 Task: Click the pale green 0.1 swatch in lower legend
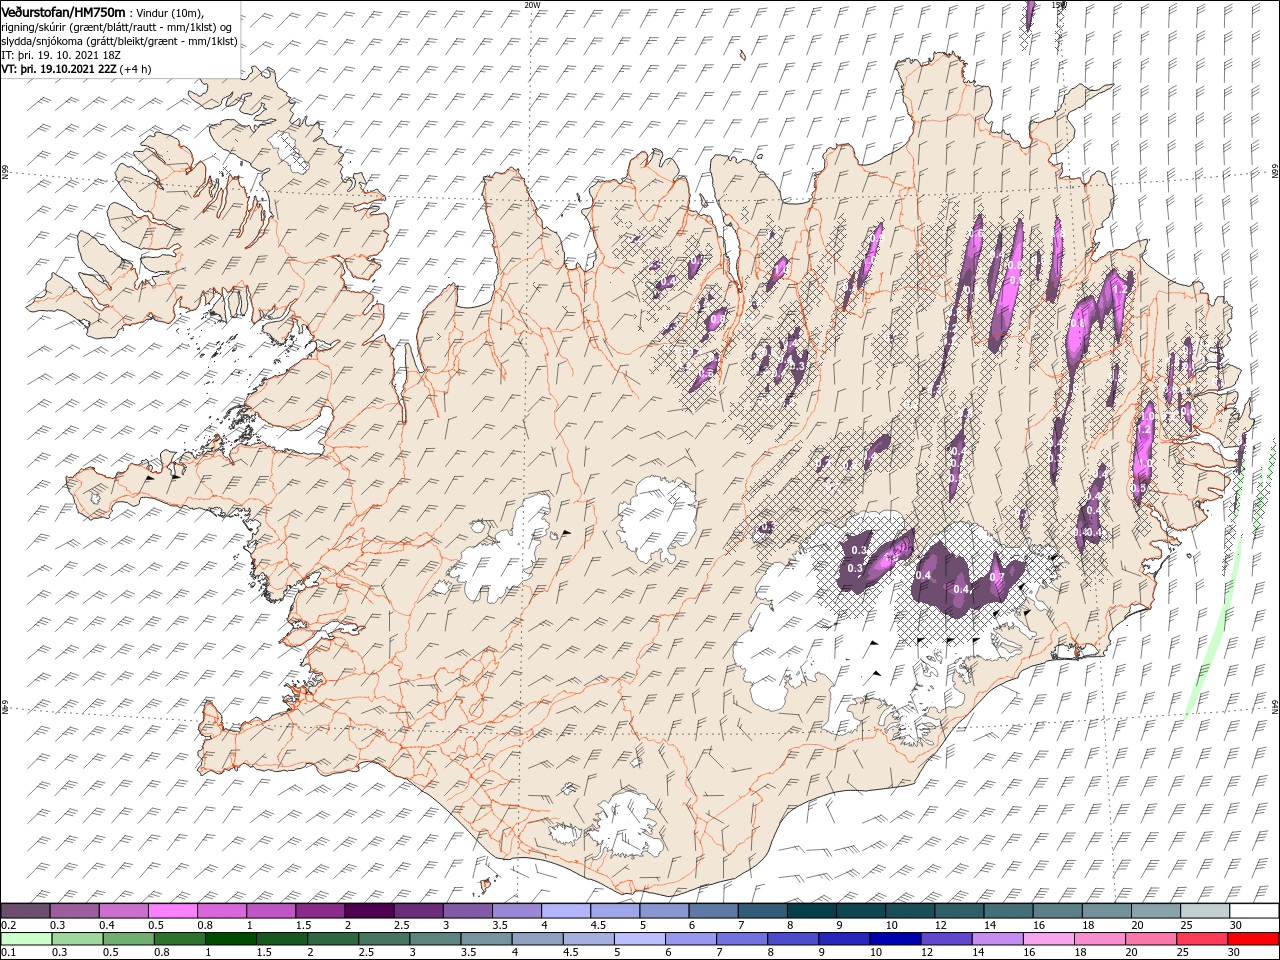point(25,940)
